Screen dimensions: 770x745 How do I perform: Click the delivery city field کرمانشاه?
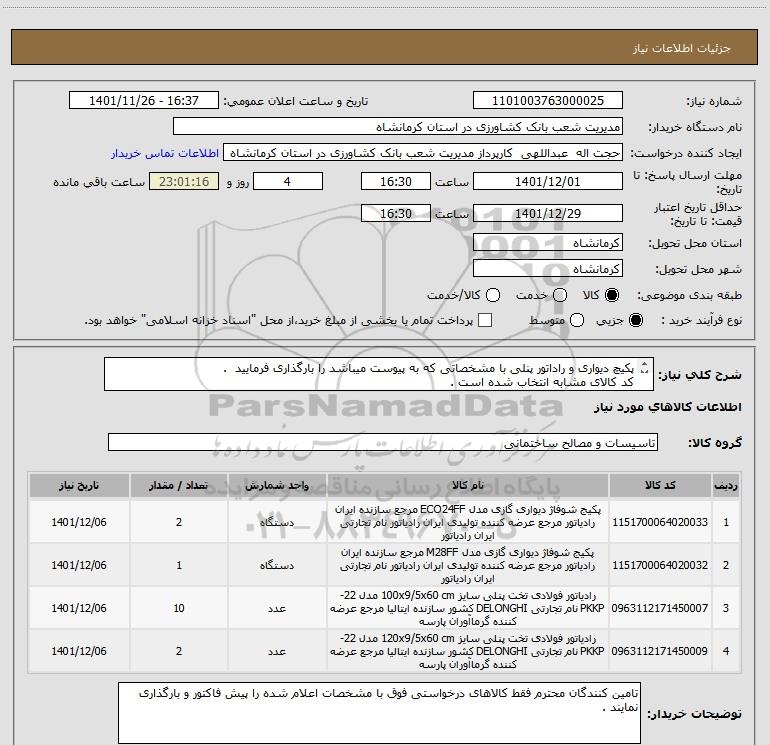coord(548,269)
